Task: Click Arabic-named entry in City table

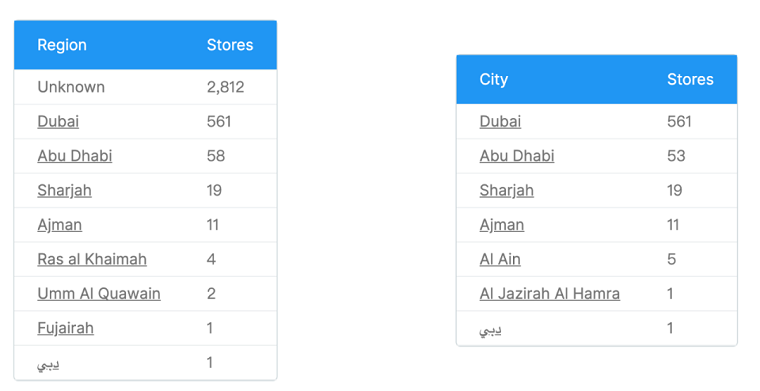Action: click(x=491, y=329)
